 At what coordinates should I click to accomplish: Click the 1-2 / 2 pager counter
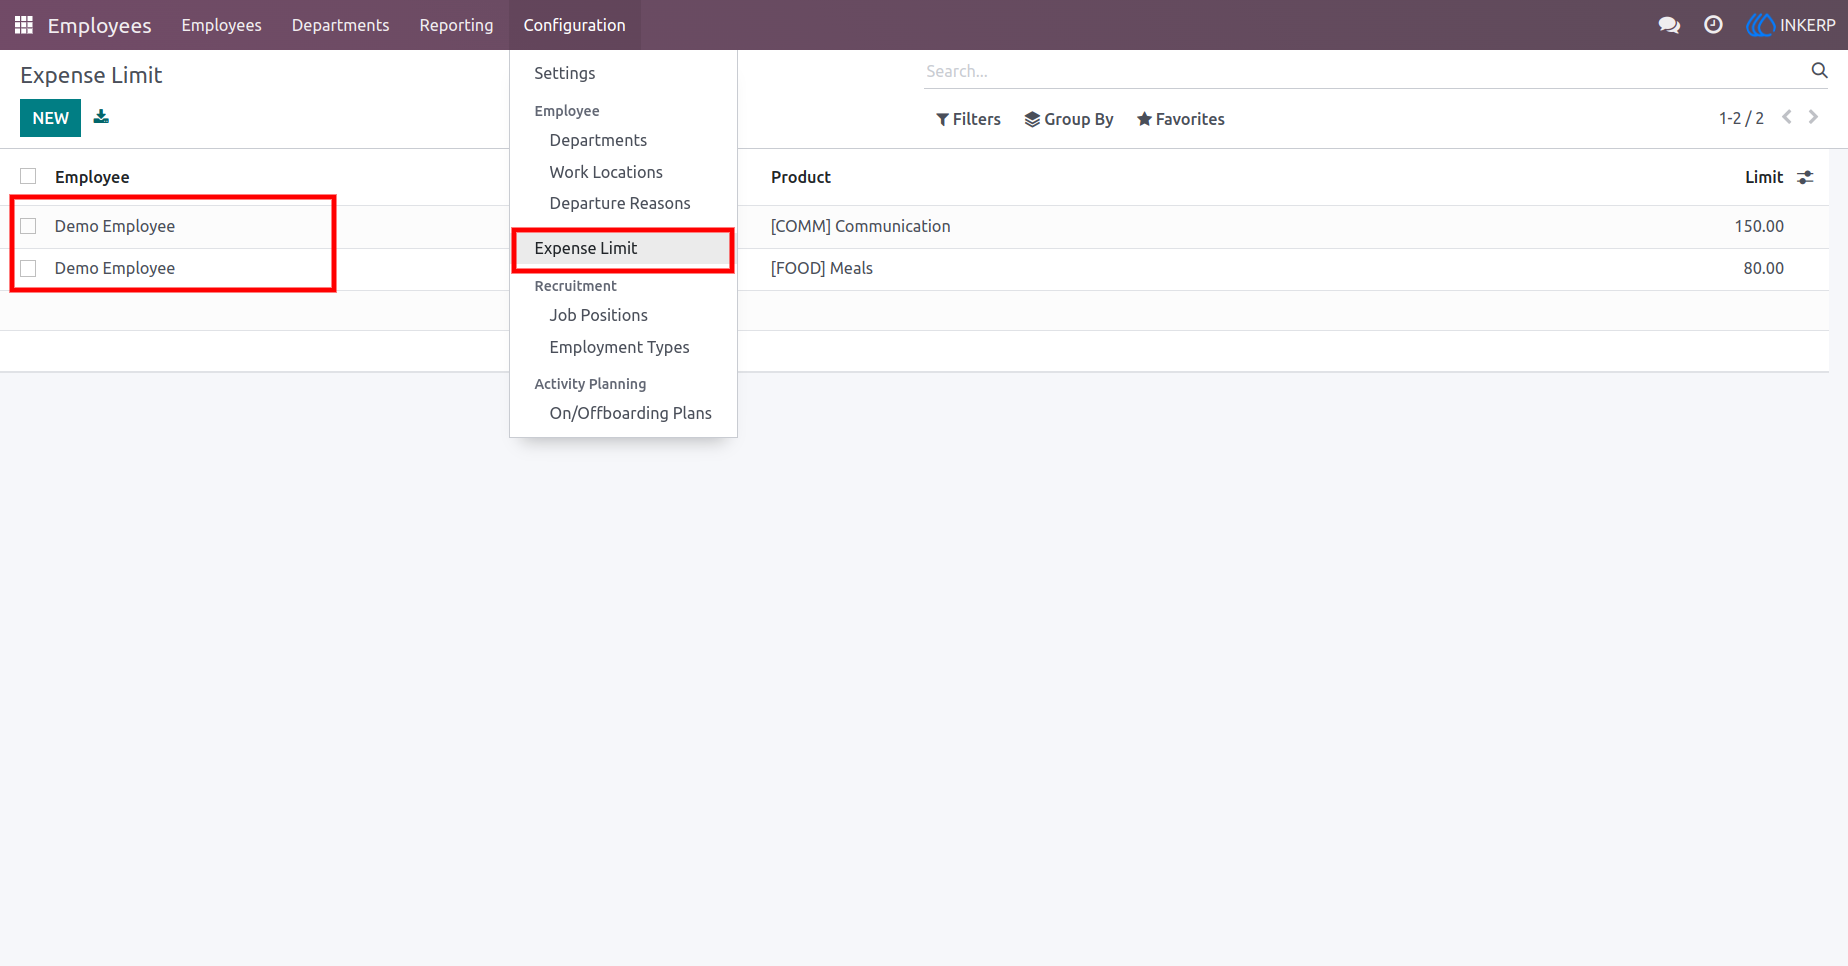click(x=1741, y=118)
